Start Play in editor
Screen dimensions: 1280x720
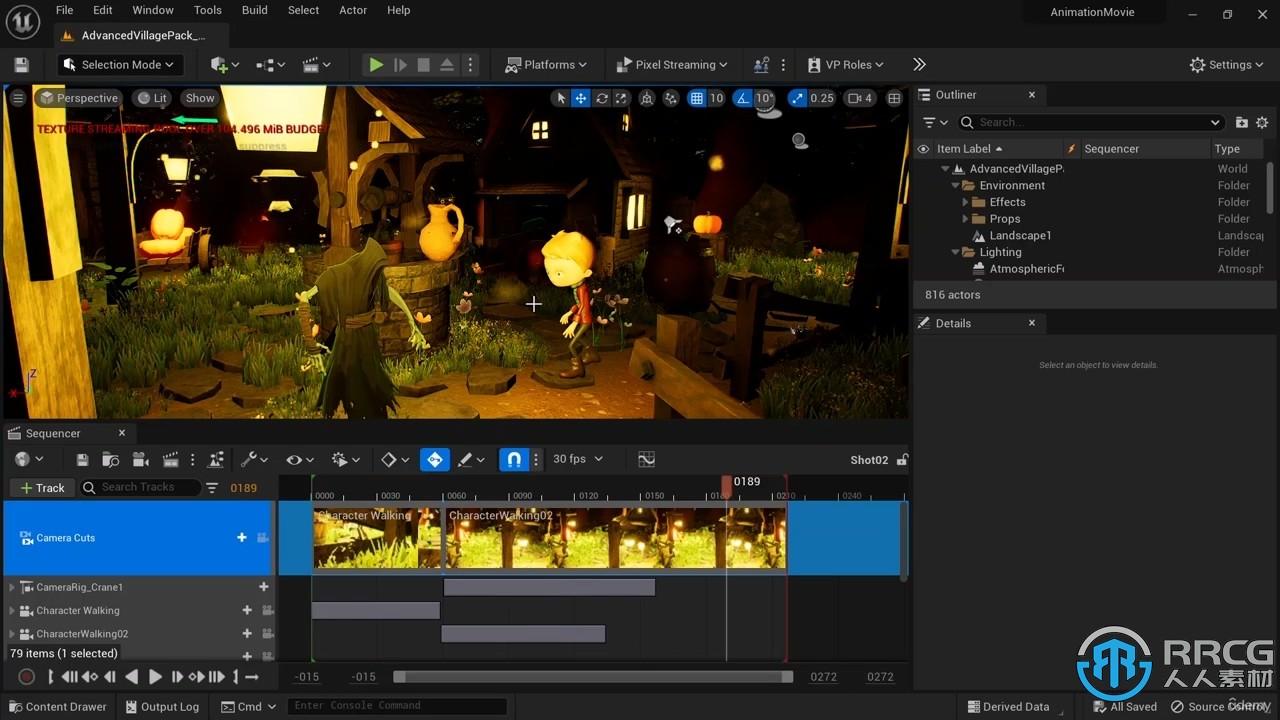[x=376, y=65]
